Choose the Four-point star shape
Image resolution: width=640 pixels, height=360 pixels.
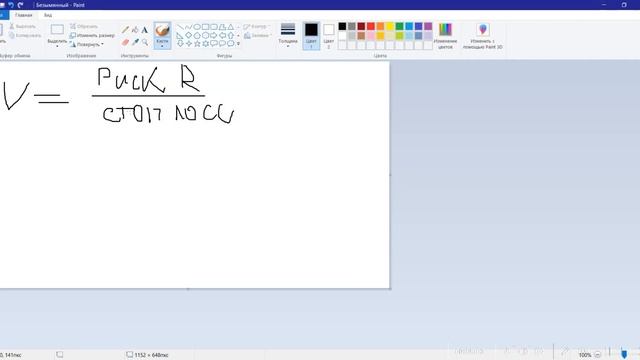tap(189, 44)
